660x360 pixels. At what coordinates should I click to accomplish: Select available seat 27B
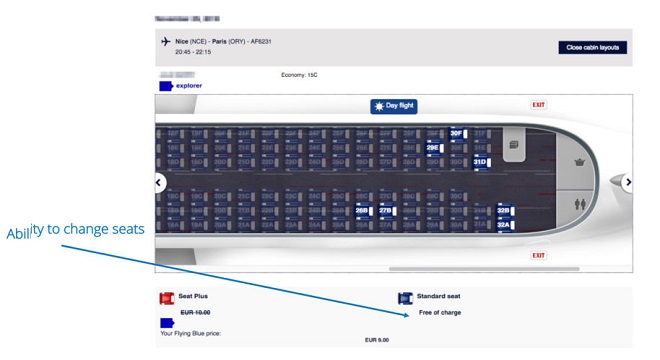coord(388,211)
